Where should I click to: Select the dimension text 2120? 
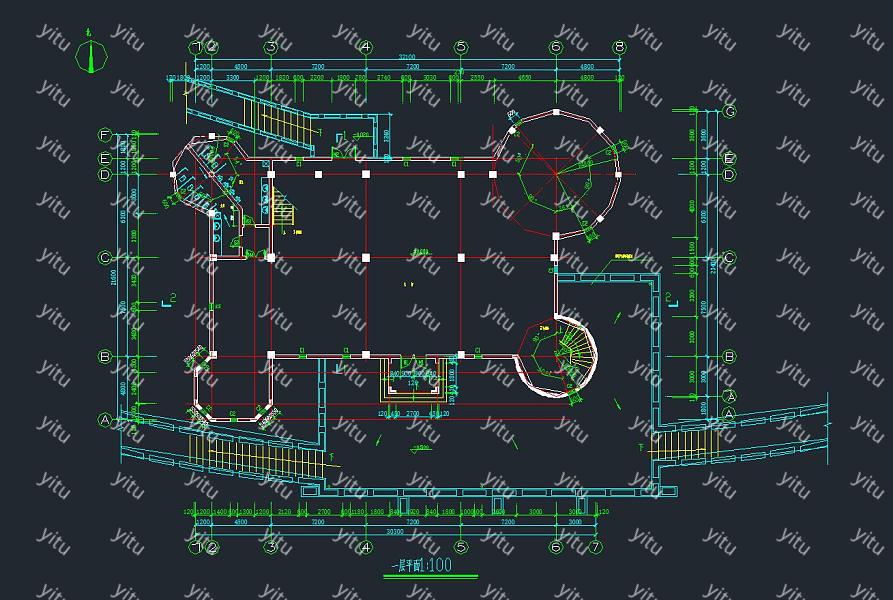pyautogui.click(x=283, y=512)
